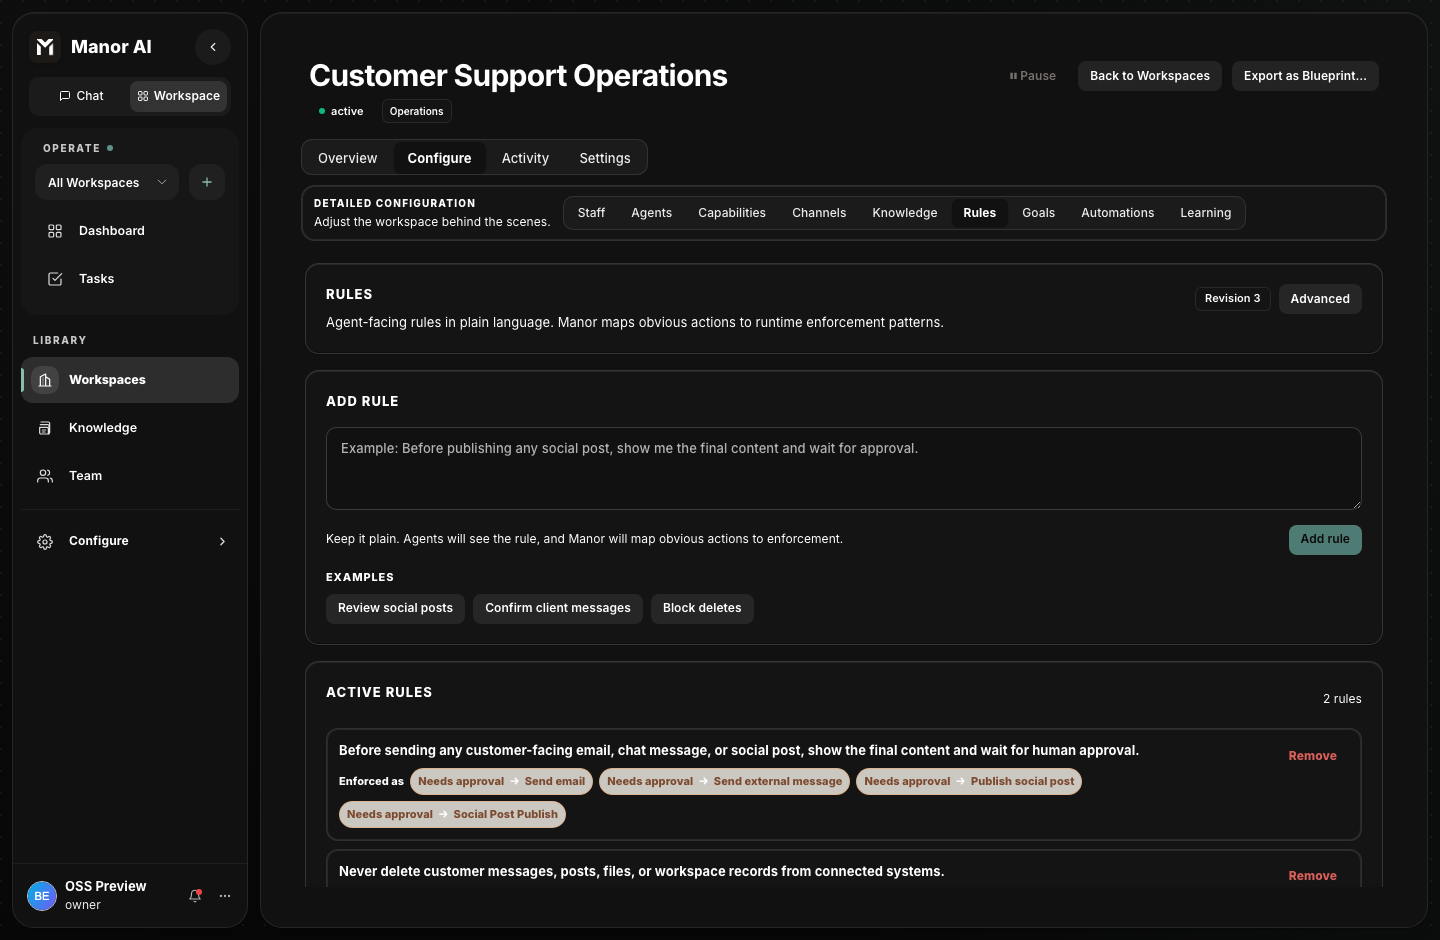Screen dimensions: 1440x940
Task: Click the Configure gear icon
Action: pos(45,541)
